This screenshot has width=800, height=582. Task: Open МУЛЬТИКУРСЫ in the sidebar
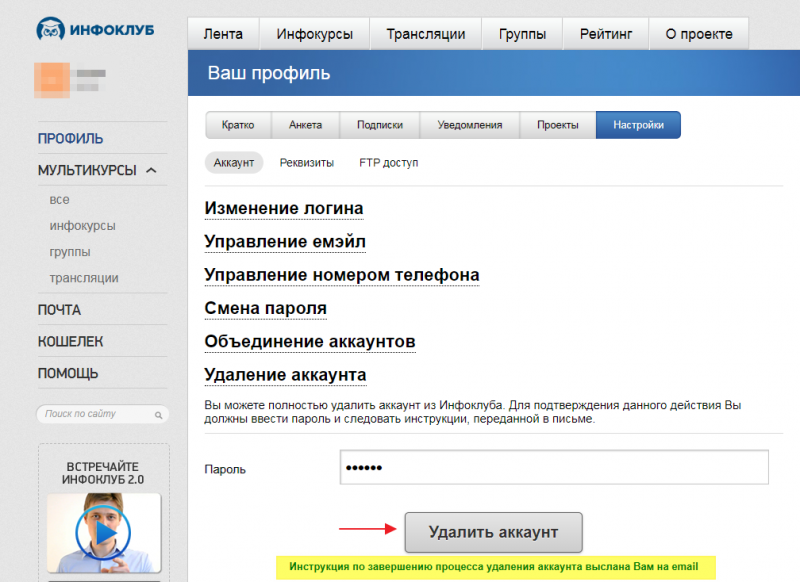(x=87, y=170)
